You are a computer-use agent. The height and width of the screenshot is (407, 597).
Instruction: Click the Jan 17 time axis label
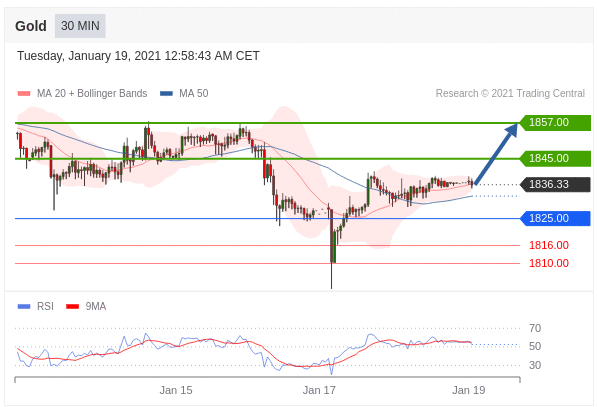pos(319,390)
